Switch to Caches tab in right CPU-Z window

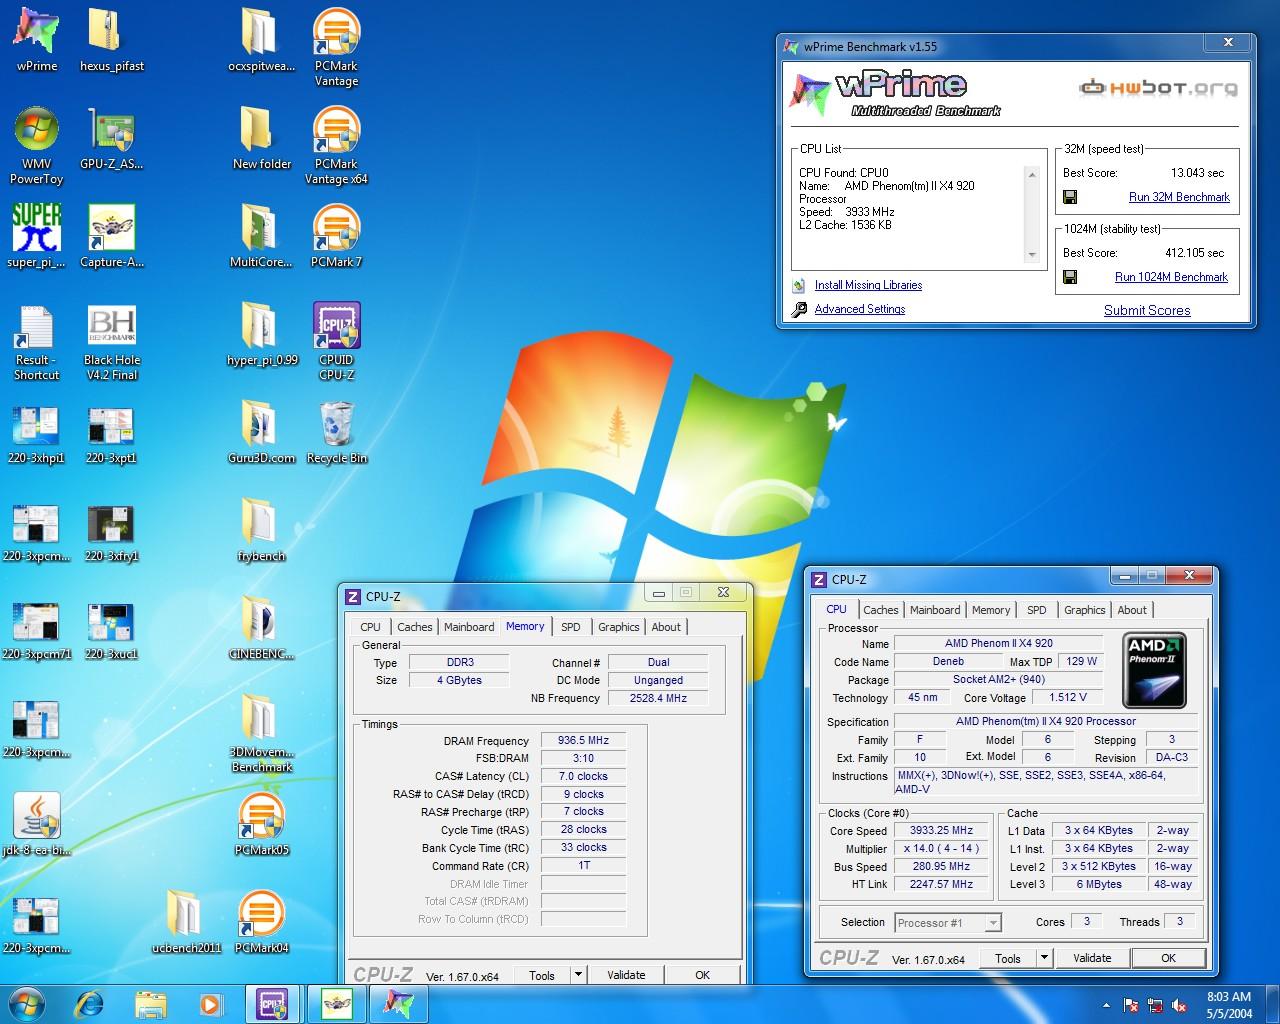pyautogui.click(x=880, y=610)
